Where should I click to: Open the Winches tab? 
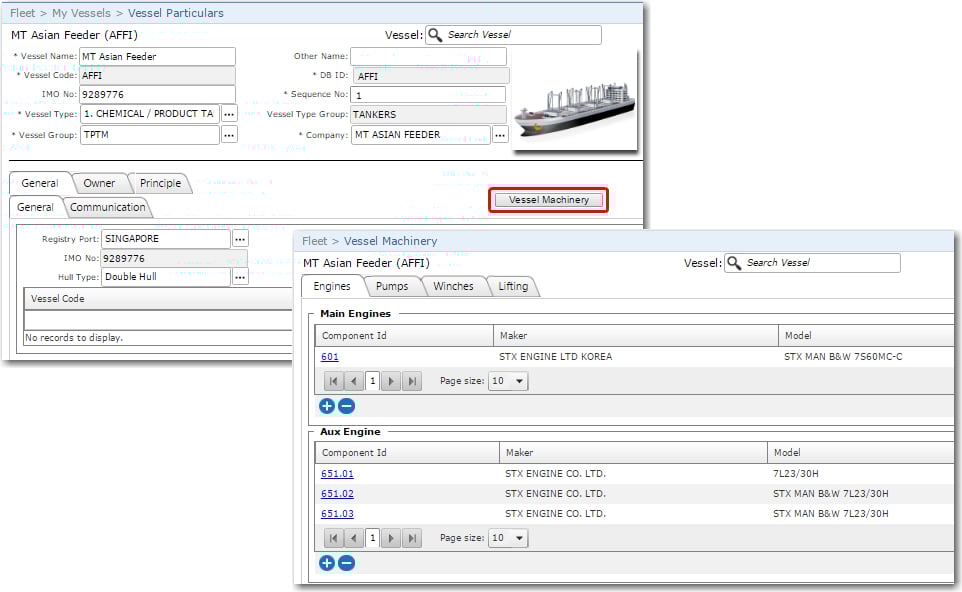(x=453, y=287)
